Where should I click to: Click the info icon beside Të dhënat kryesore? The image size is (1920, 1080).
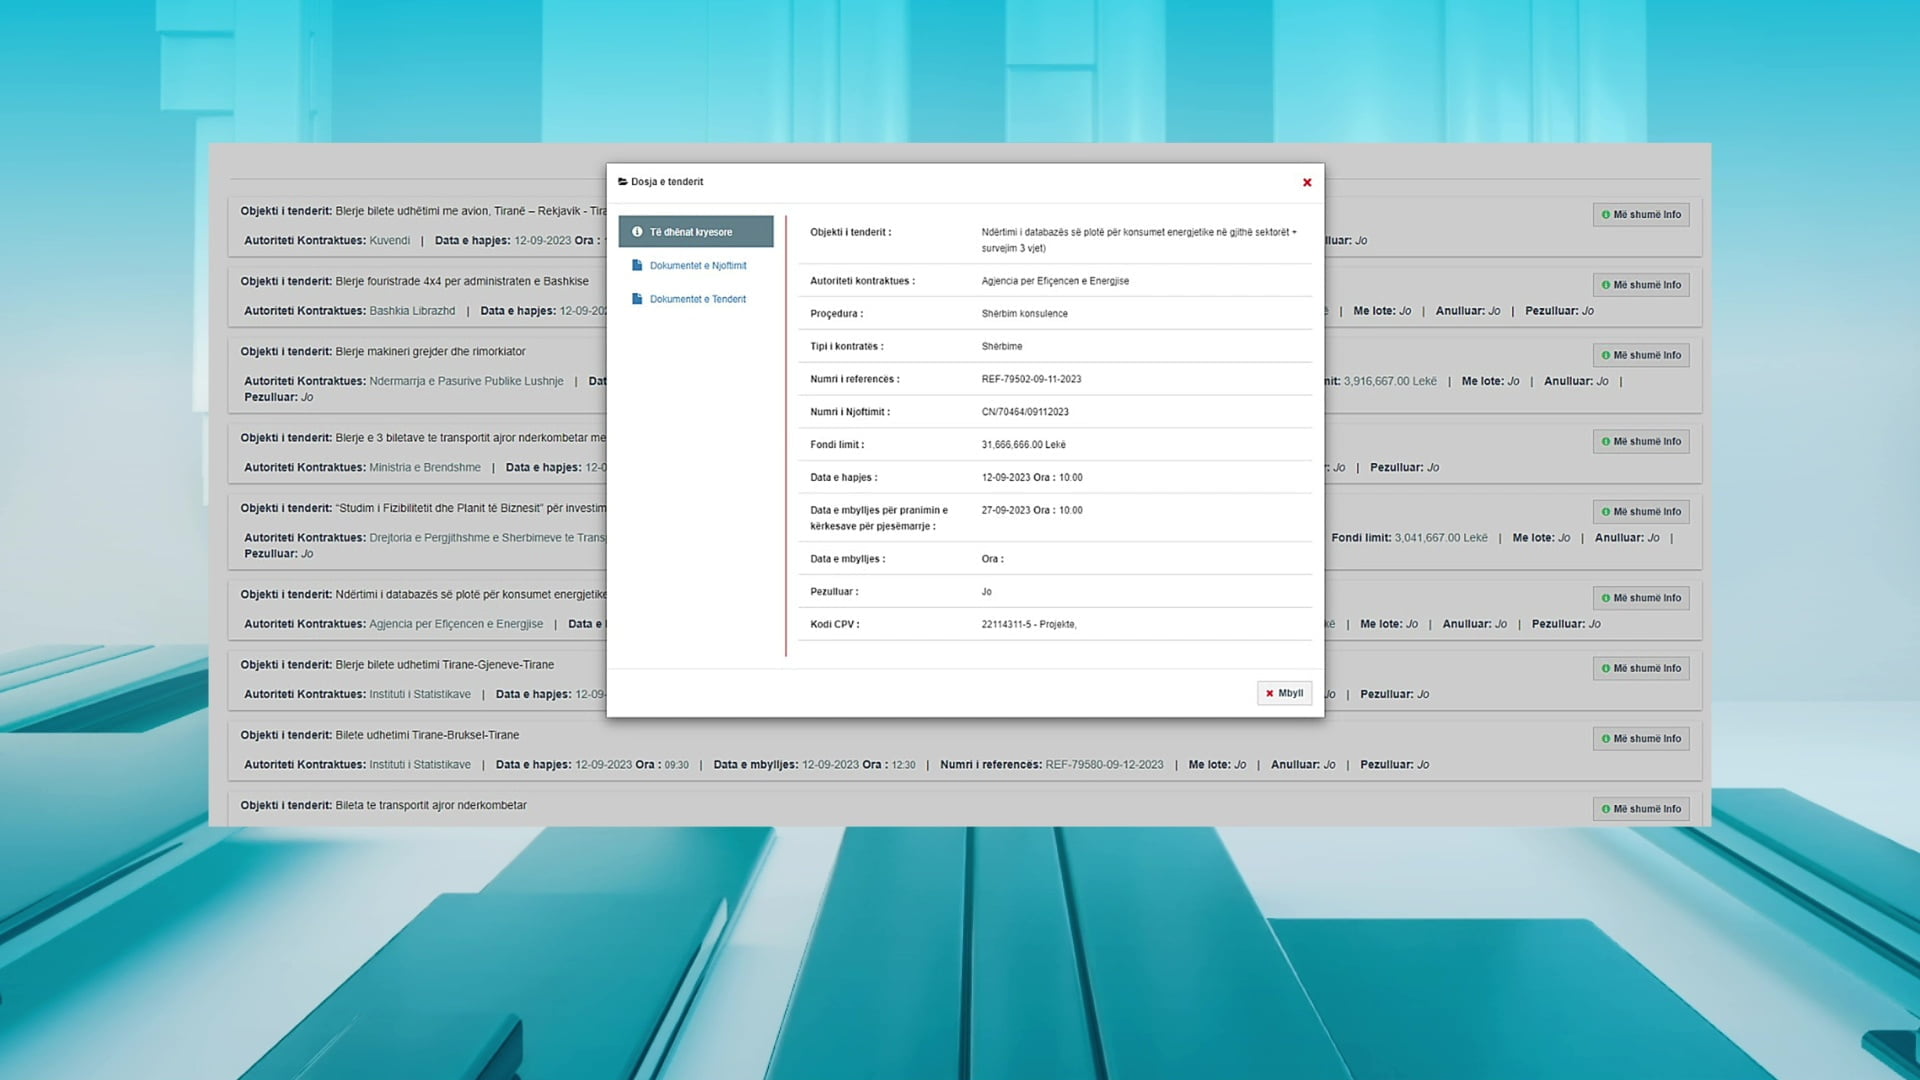(x=637, y=232)
